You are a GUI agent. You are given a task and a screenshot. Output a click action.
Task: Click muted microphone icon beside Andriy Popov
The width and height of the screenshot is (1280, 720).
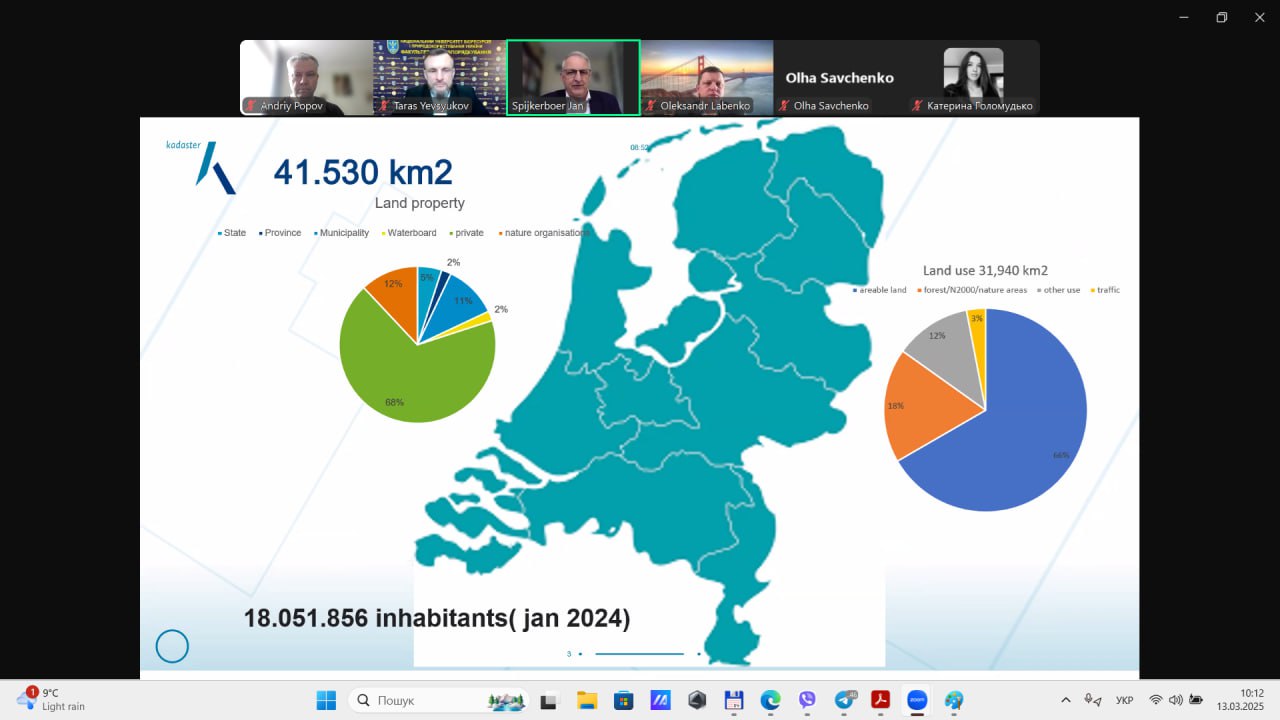250,106
